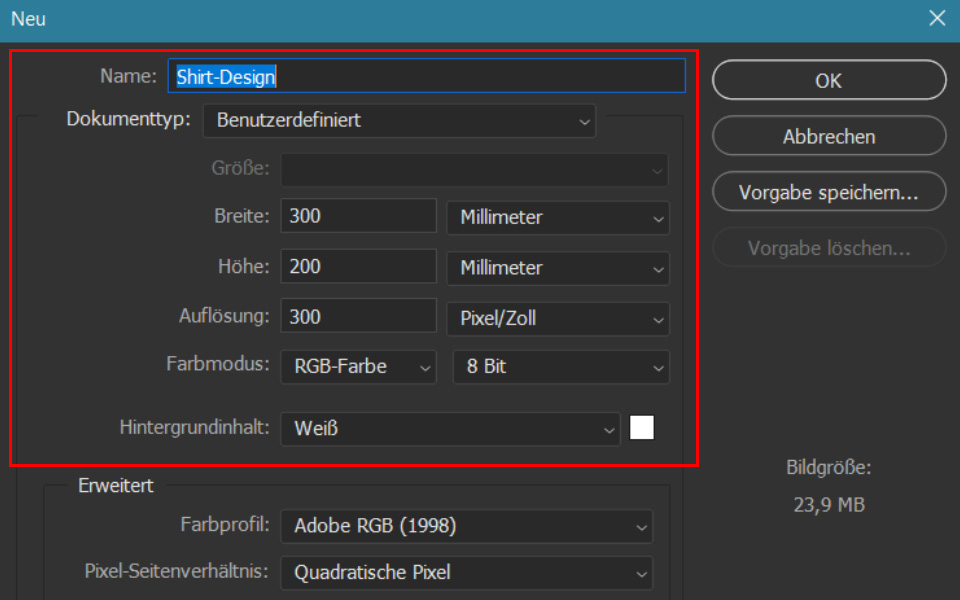Confirm the dialog with the OK button
960x600 pixels.
[829, 80]
